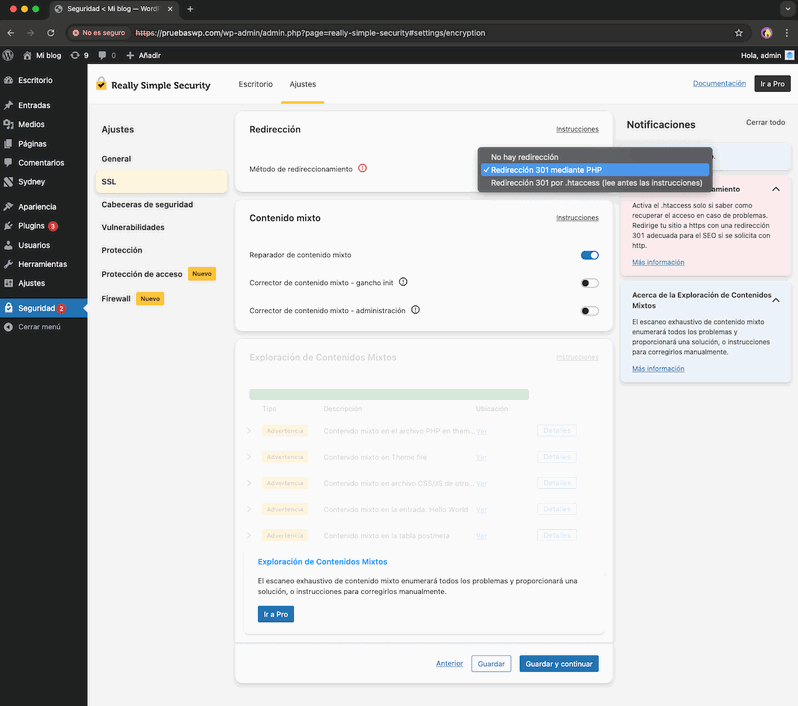Expand the archivo PHP warning row arrow

[x=249, y=431]
